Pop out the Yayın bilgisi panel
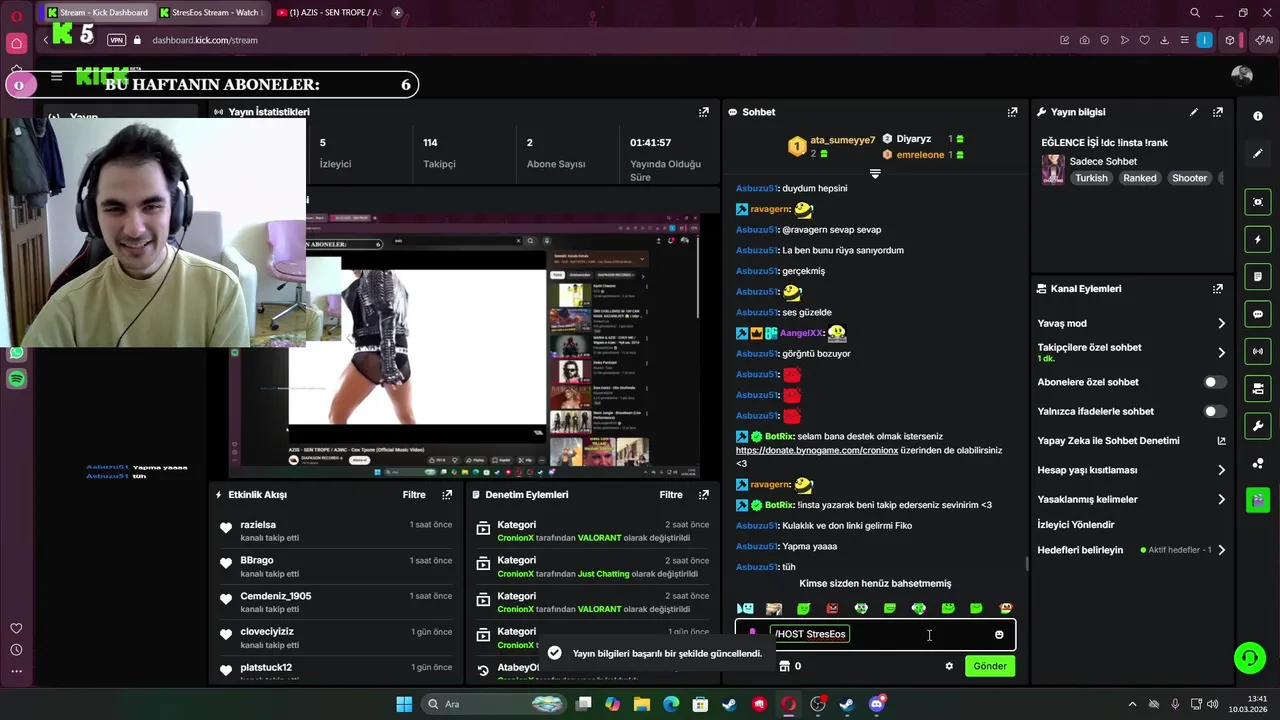 [x=1218, y=112]
